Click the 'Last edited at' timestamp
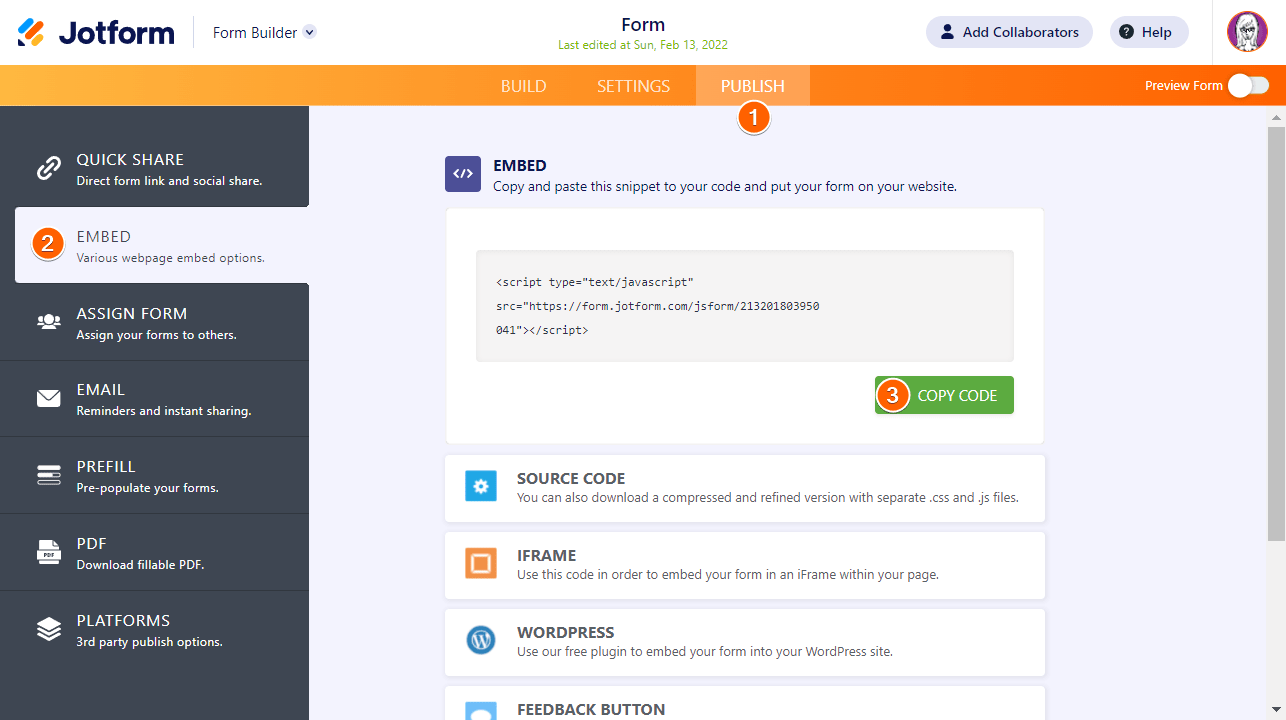Viewport: 1286px width, 720px height. 643,45
